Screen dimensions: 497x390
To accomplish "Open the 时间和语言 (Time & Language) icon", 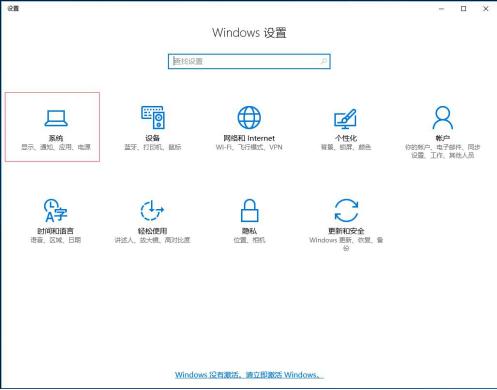I will point(56,210).
